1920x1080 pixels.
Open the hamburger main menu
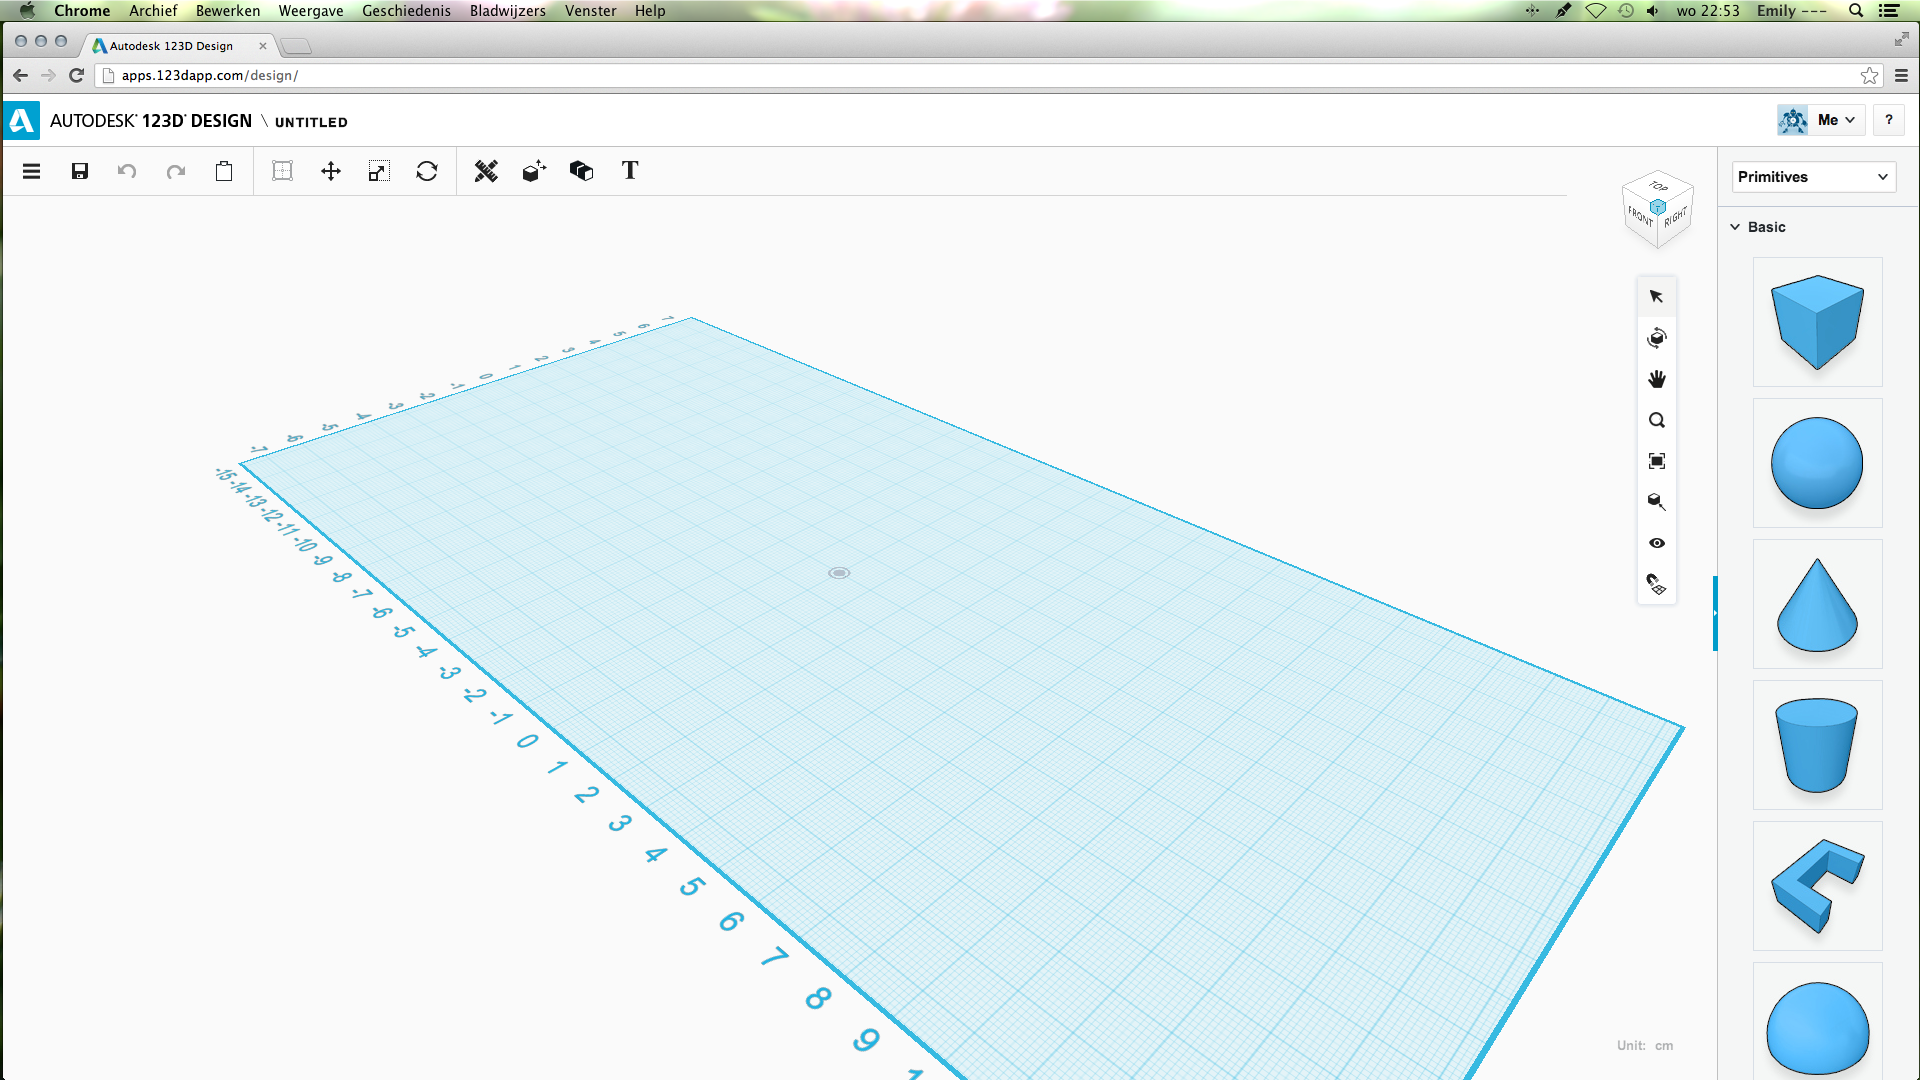tap(32, 171)
